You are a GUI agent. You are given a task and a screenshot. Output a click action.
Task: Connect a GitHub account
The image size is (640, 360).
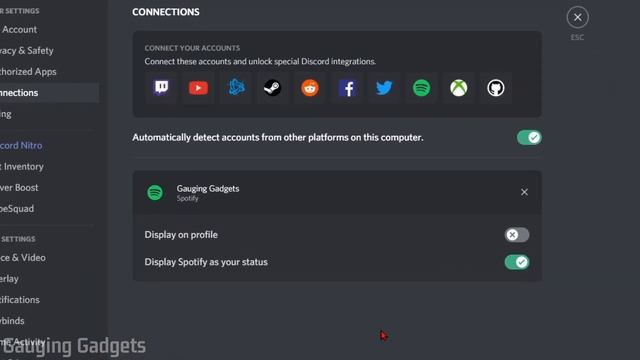(496, 88)
